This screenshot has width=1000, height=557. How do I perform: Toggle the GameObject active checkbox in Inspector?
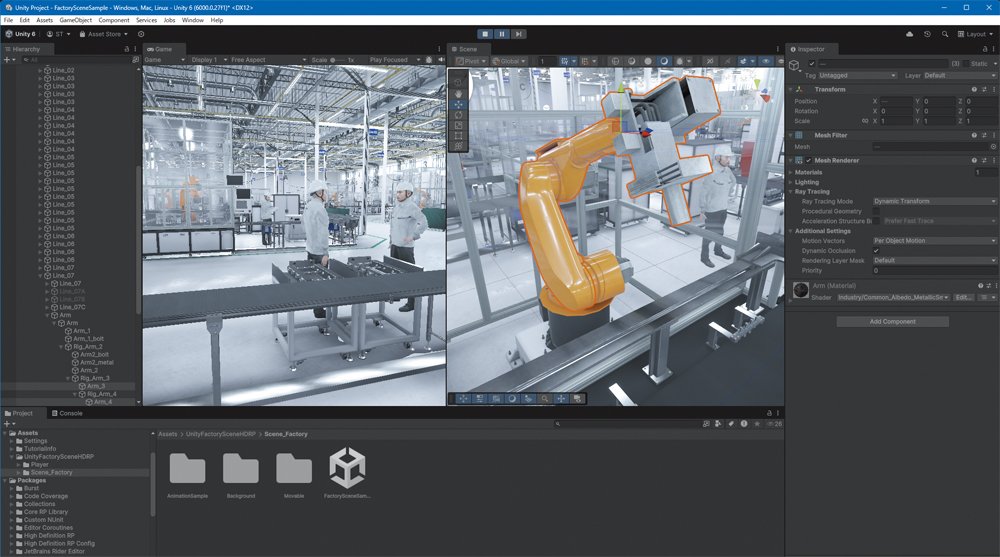pyautogui.click(x=811, y=64)
